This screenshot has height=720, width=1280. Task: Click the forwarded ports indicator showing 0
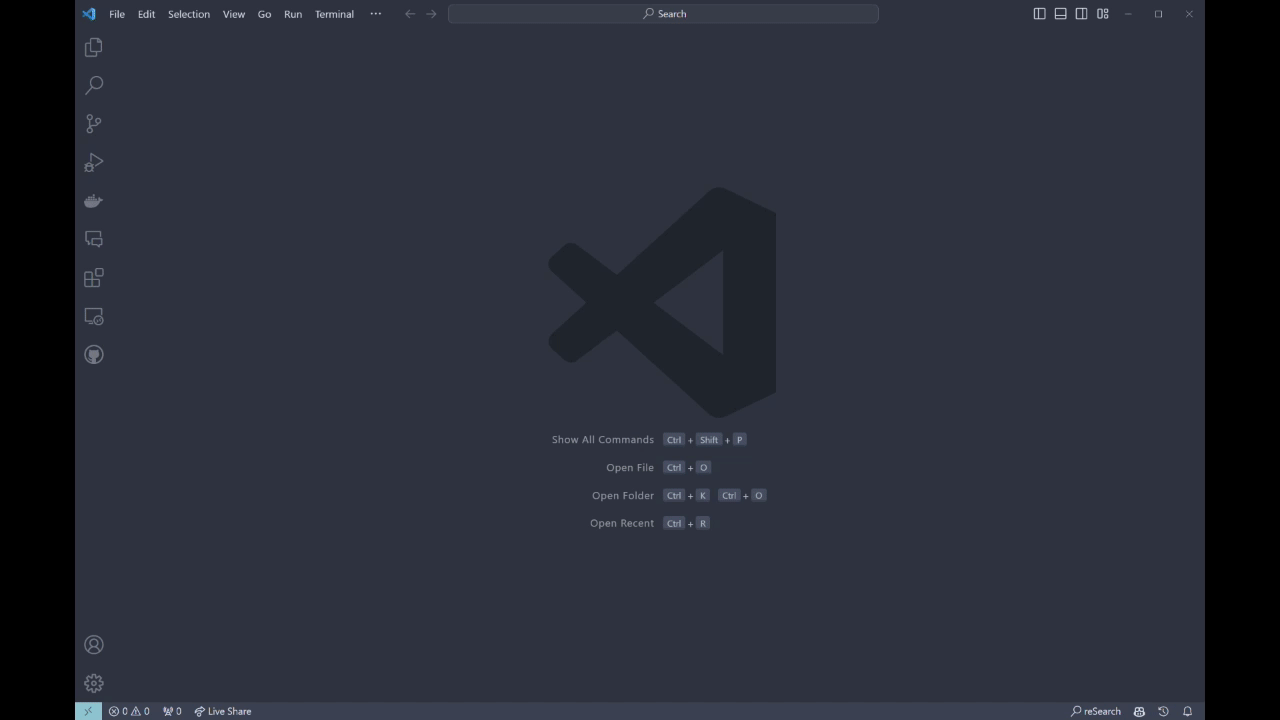tap(172, 711)
